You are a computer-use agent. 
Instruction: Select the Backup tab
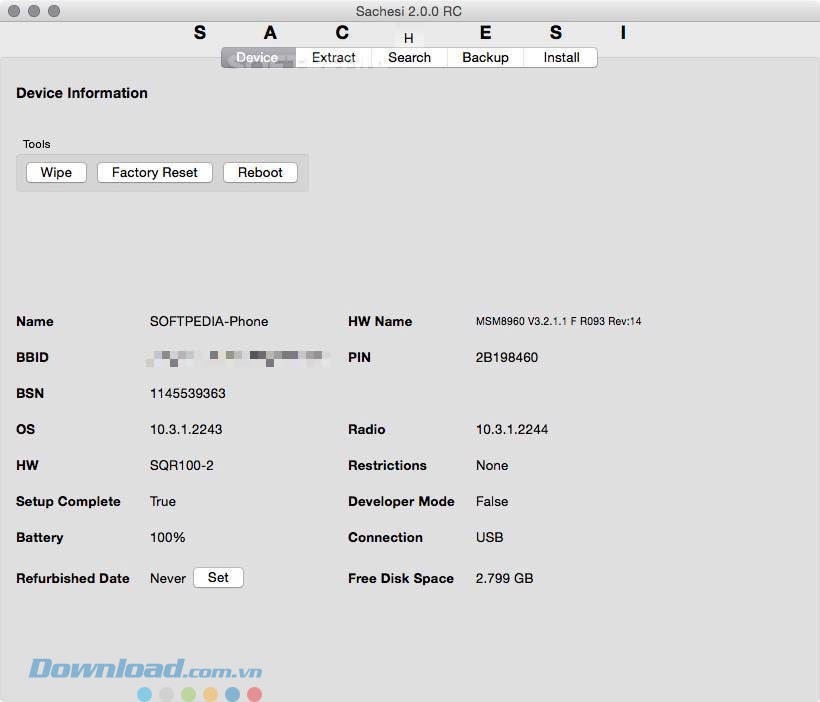coord(485,58)
